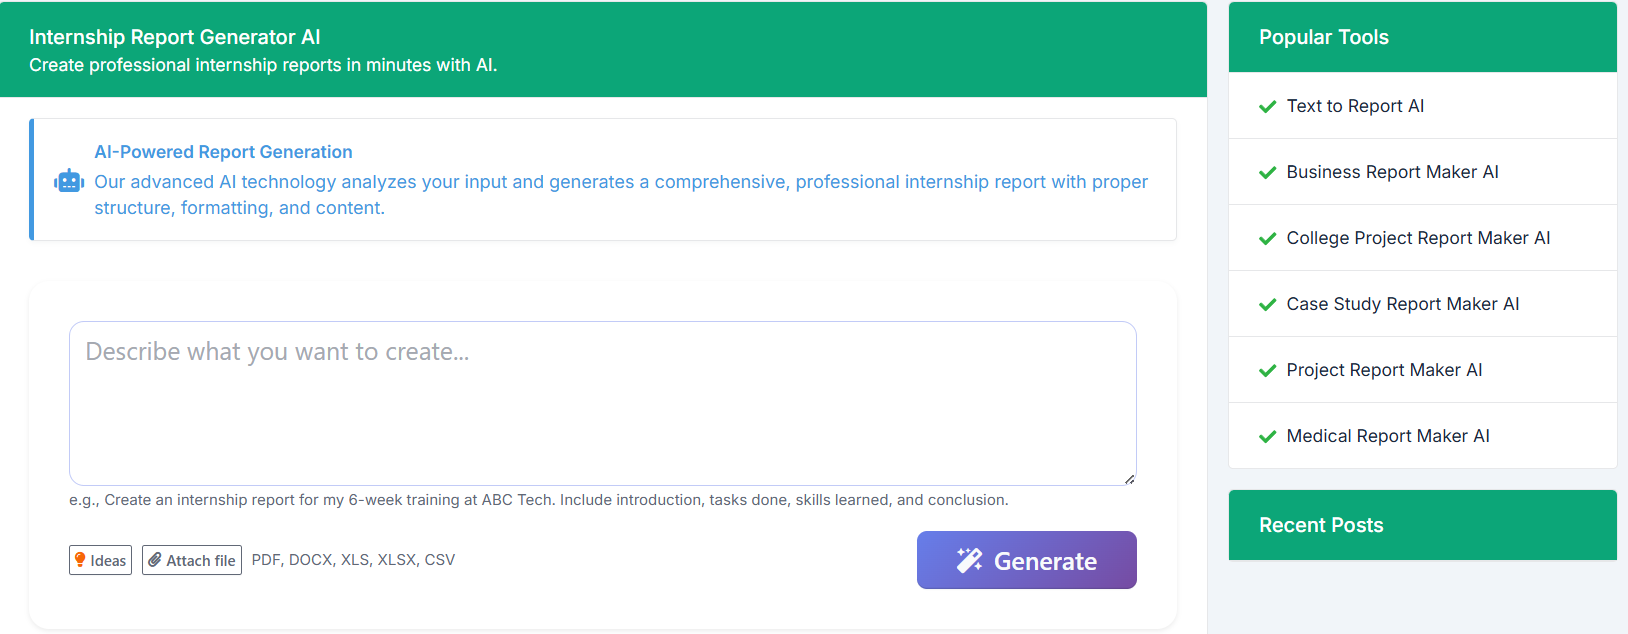Click the lightbulb Ideas icon
Screen dimensions: 1628x634
[x=80, y=560]
